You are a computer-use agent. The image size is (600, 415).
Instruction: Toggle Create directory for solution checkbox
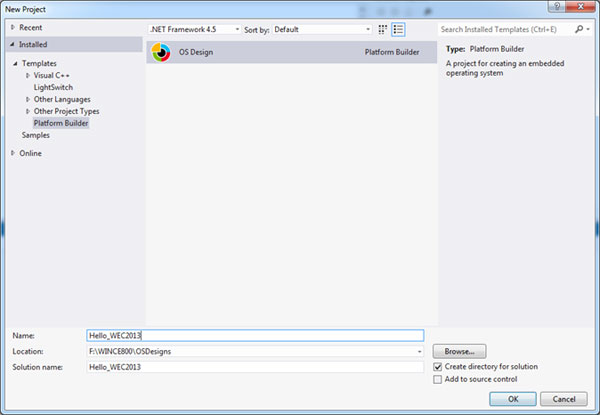click(438, 367)
